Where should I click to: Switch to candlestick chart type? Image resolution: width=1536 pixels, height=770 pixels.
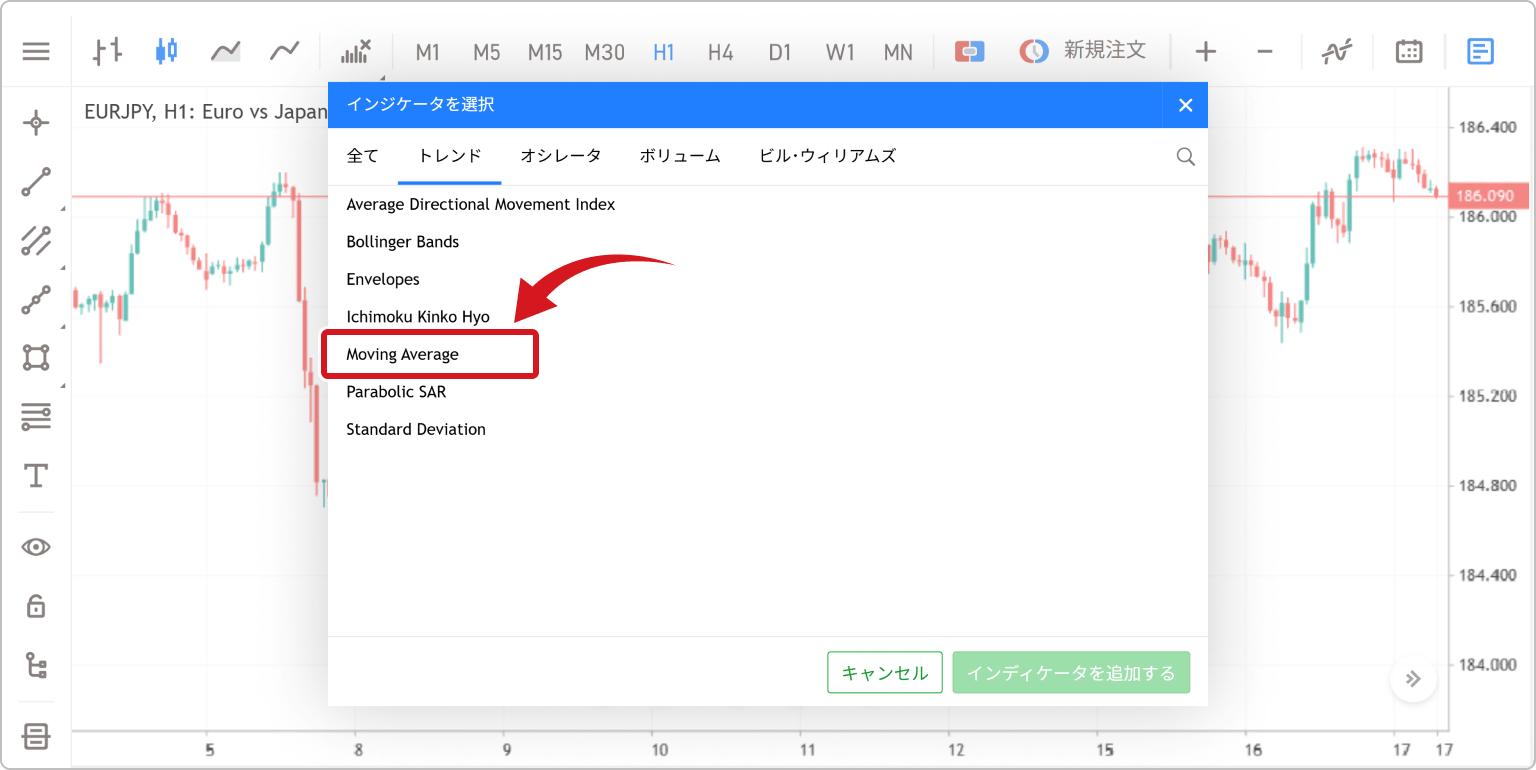pos(166,51)
